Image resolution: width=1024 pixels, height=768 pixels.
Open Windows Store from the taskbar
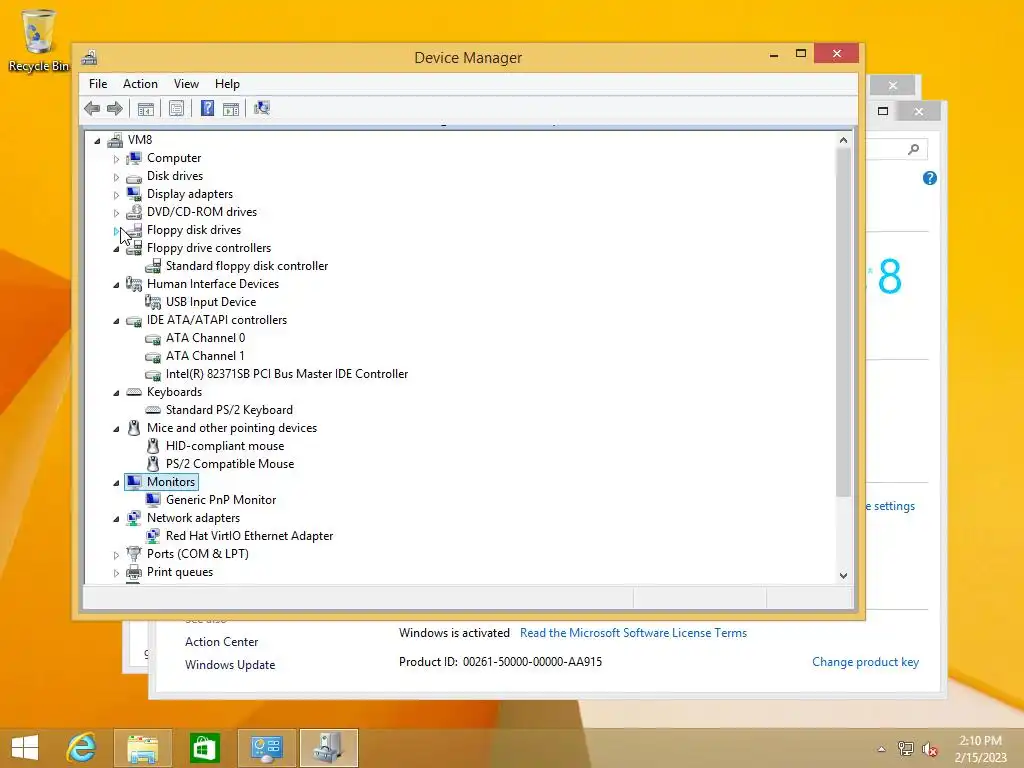pos(204,748)
